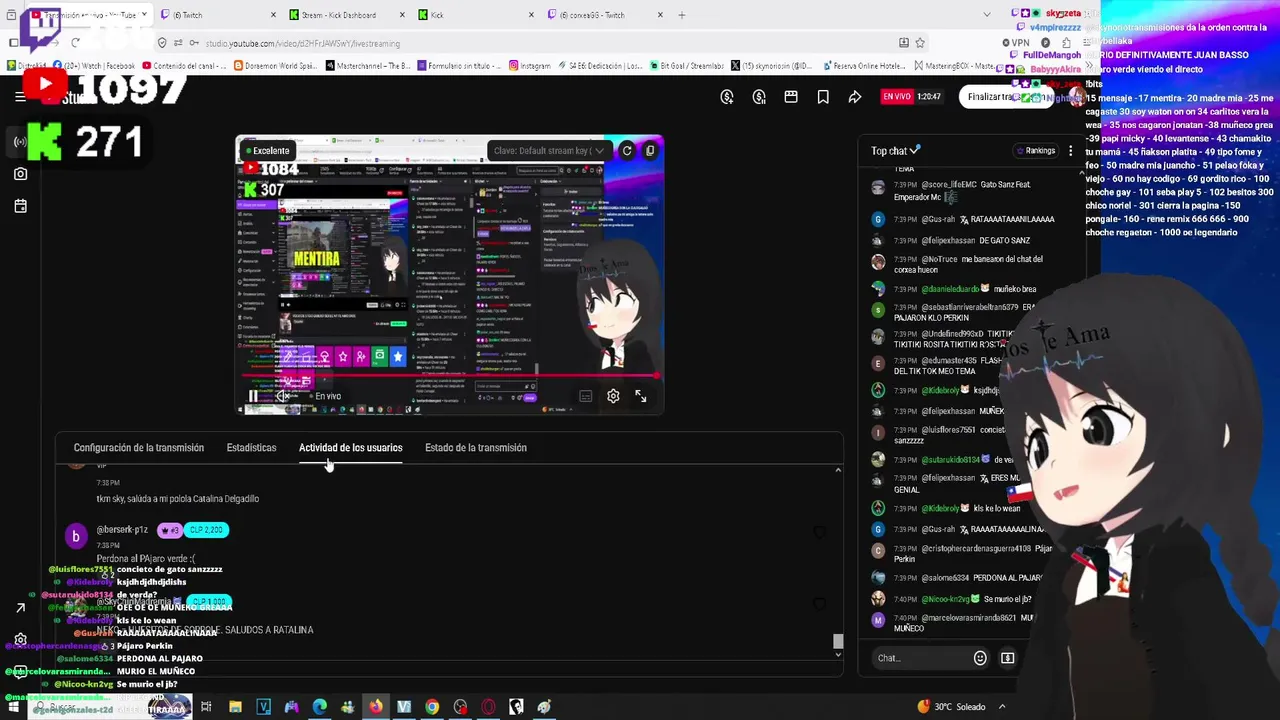Screen dimensions: 1280x720
Task: Click the CLP 2,200 Super Chat badge
Action: (206, 530)
